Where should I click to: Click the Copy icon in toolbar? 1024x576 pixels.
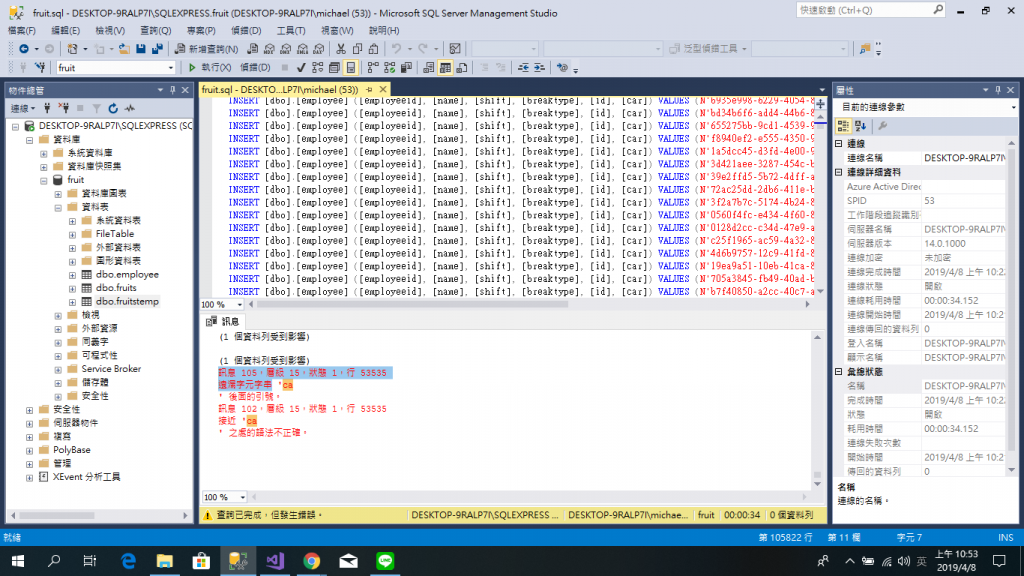[357, 49]
